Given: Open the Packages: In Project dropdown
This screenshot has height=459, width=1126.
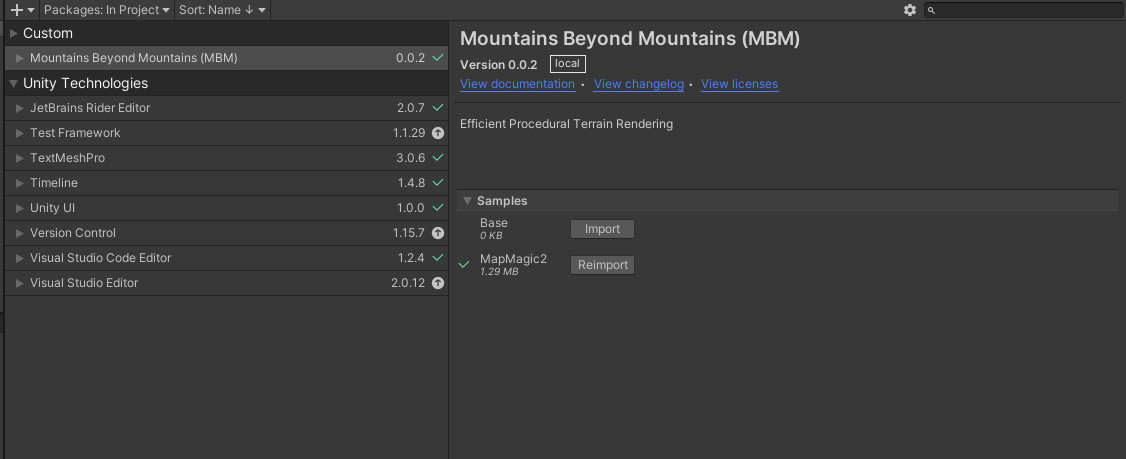Looking at the screenshot, I should [106, 10].
